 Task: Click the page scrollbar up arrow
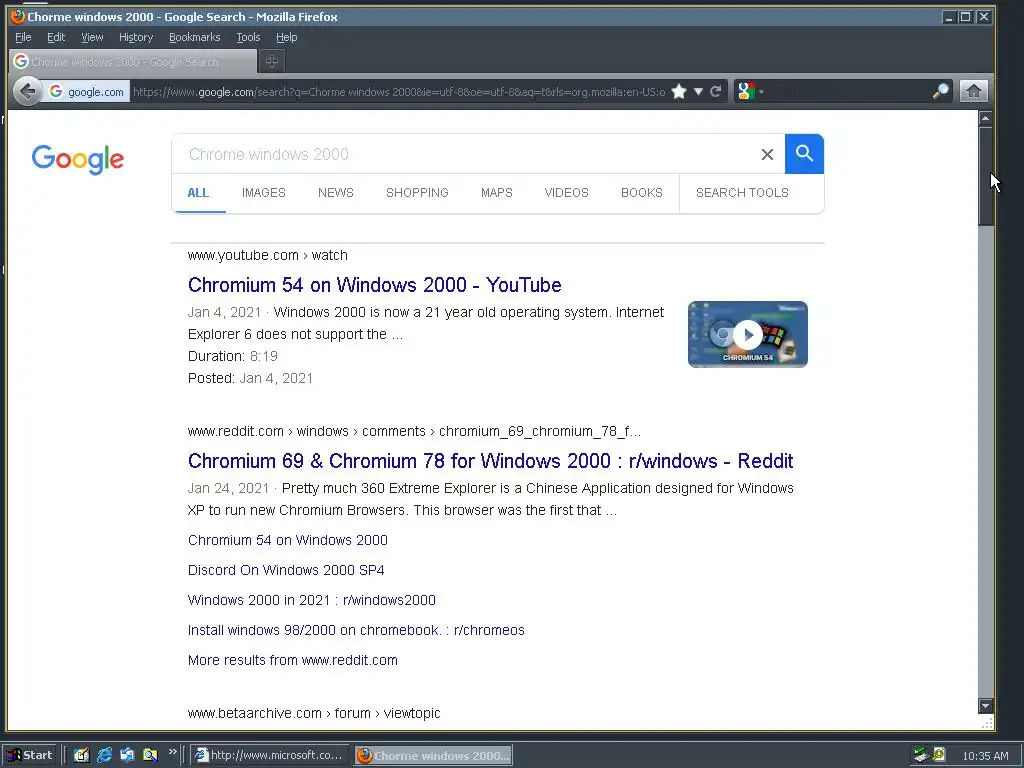coord(985,118)
